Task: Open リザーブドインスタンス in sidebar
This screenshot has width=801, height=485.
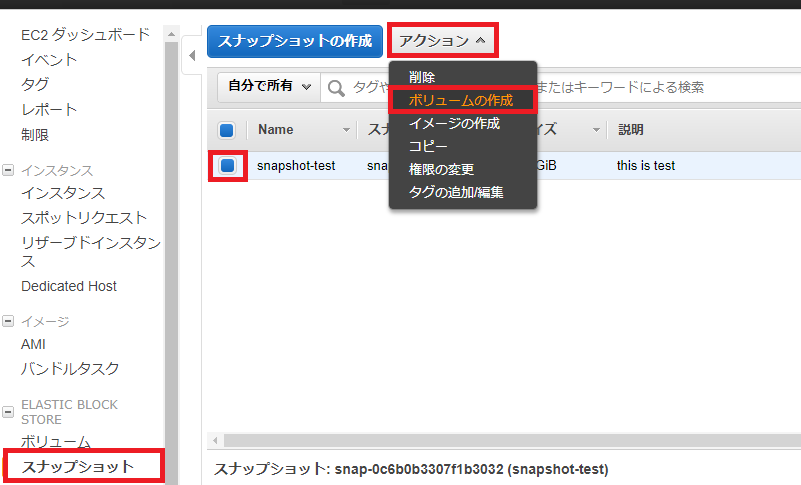Action: tap(91, 251)
